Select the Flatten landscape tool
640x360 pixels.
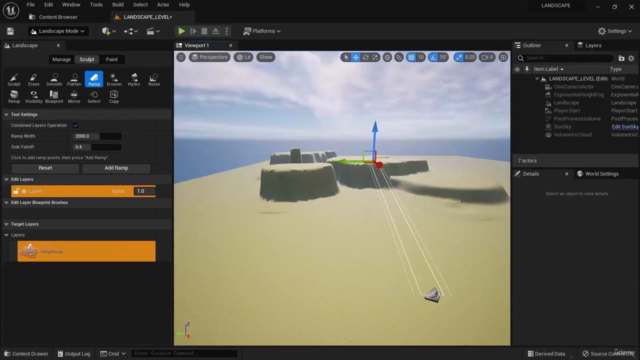click(74, 79)
